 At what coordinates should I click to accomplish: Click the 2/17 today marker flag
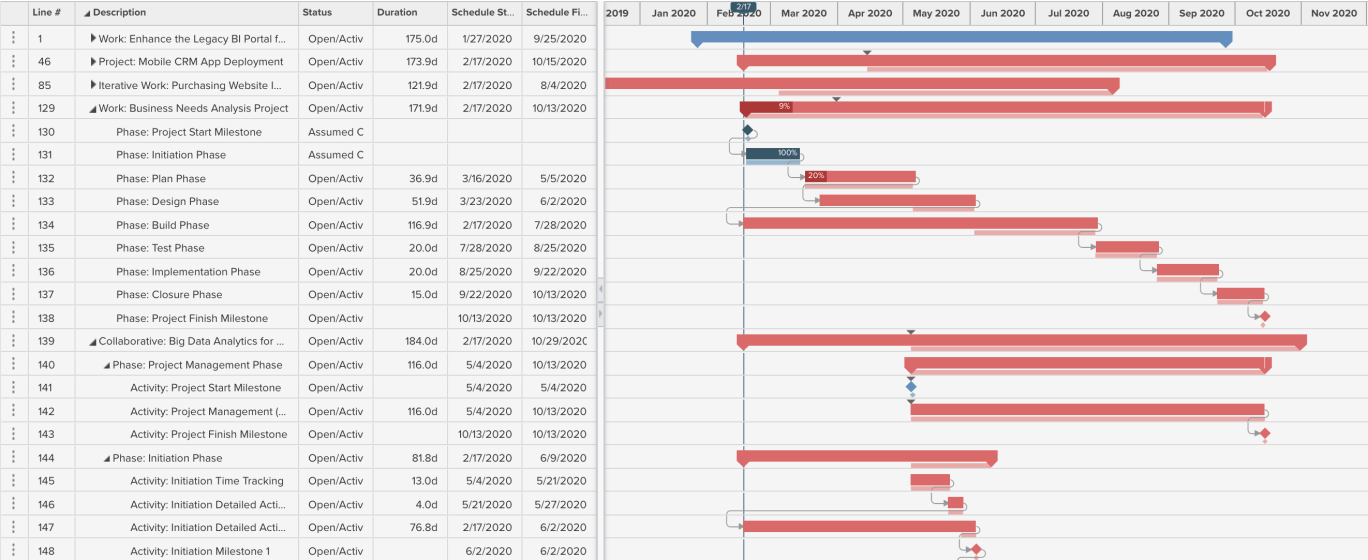tap(744, 6)
